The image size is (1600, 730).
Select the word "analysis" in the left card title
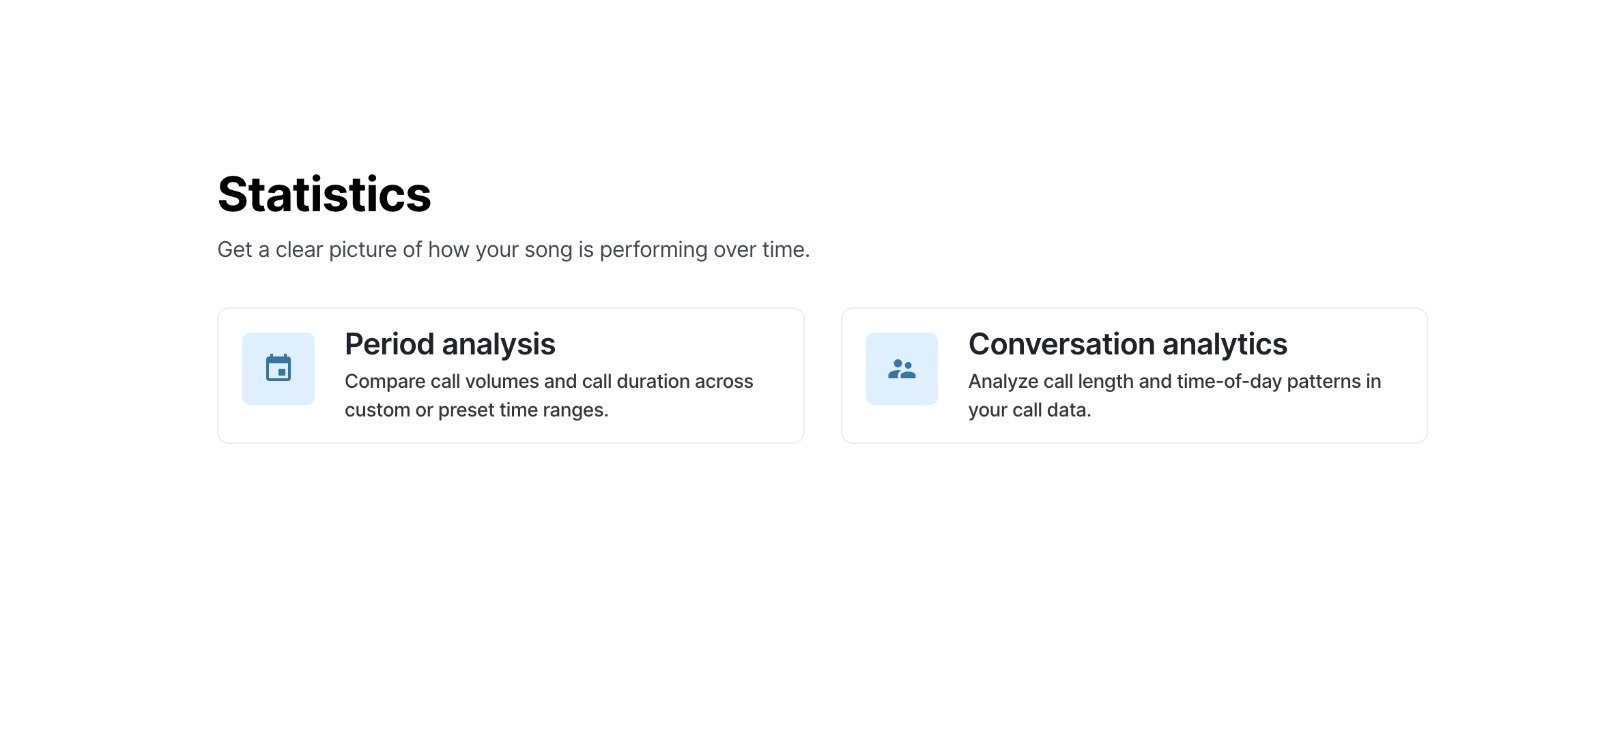coord(499,344)
